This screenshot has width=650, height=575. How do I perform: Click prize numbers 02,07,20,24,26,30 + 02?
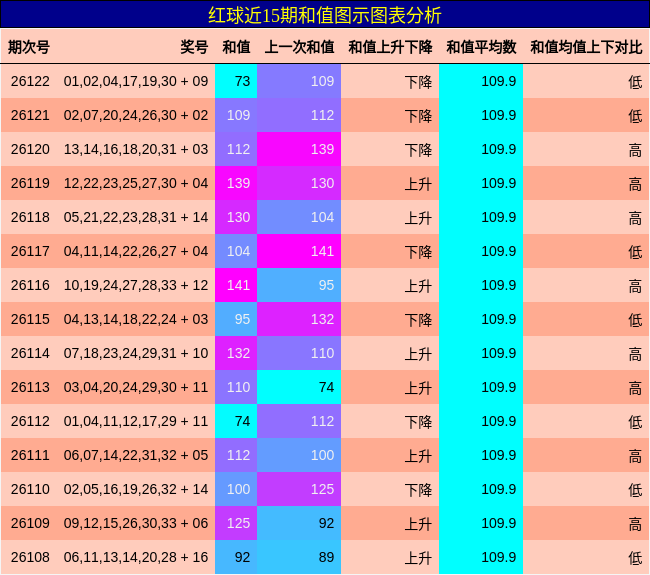136,115
